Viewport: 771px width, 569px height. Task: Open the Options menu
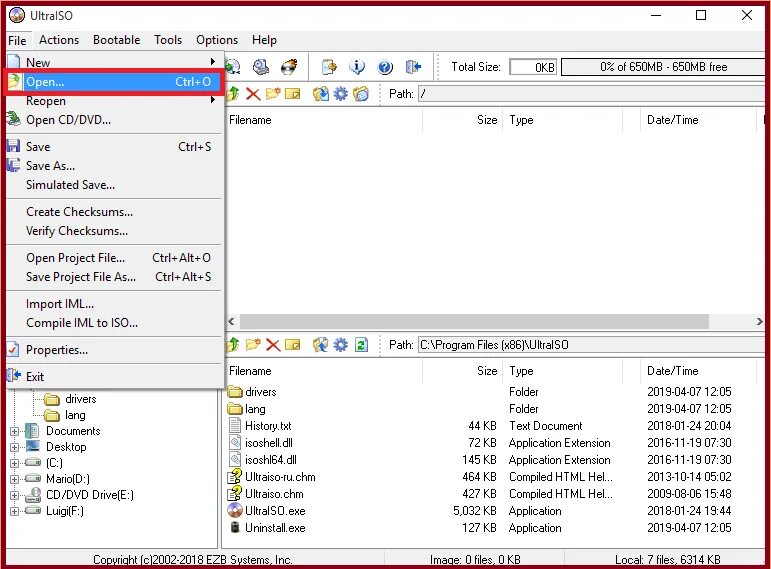tap(217, 40)
